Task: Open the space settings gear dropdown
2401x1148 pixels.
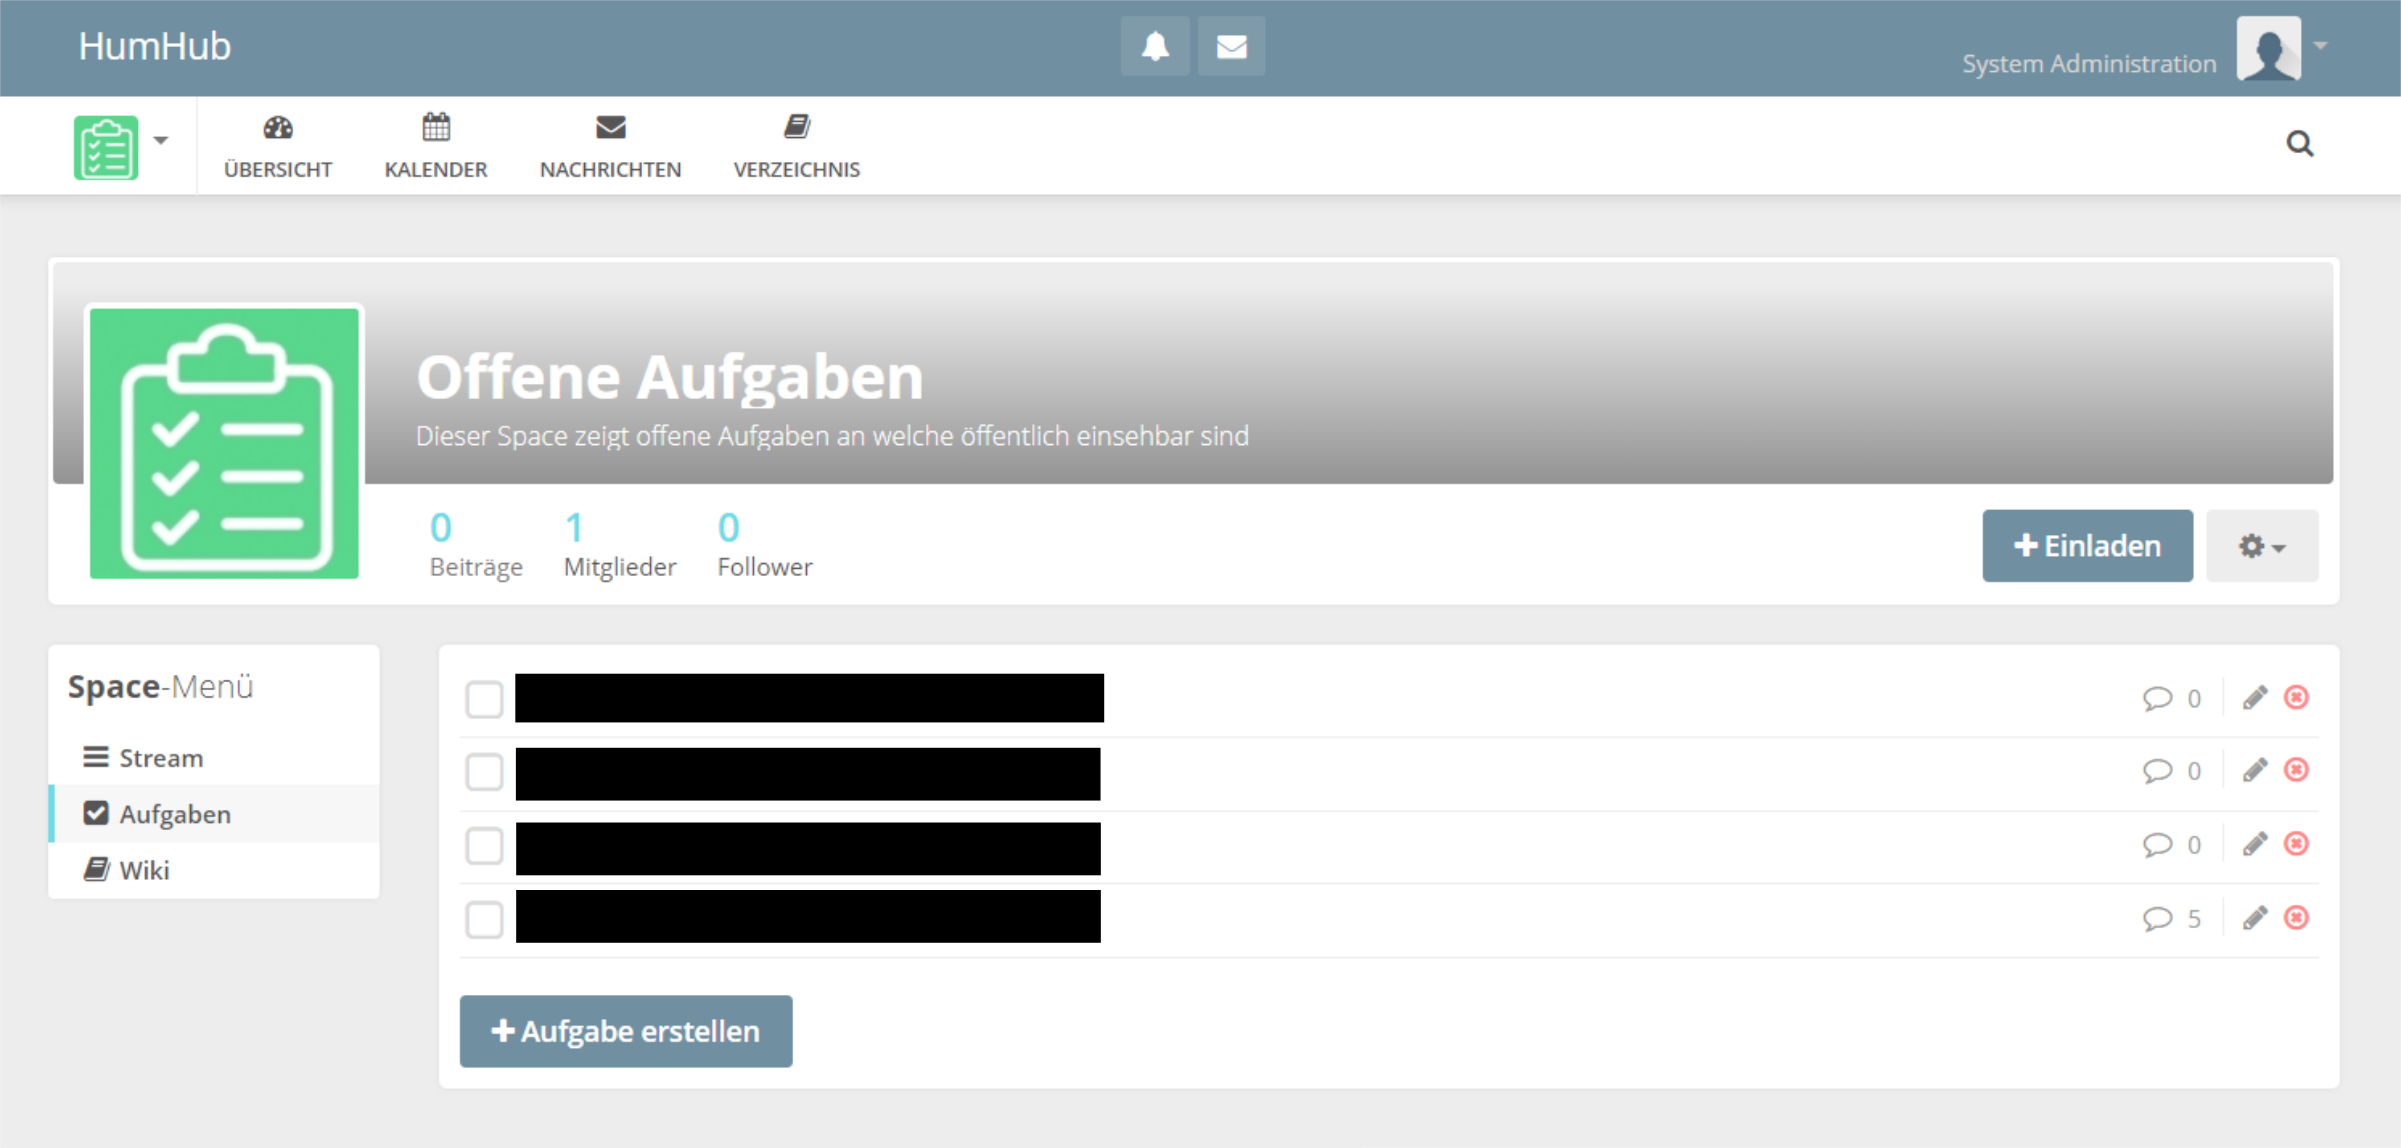Action: 2261,545
